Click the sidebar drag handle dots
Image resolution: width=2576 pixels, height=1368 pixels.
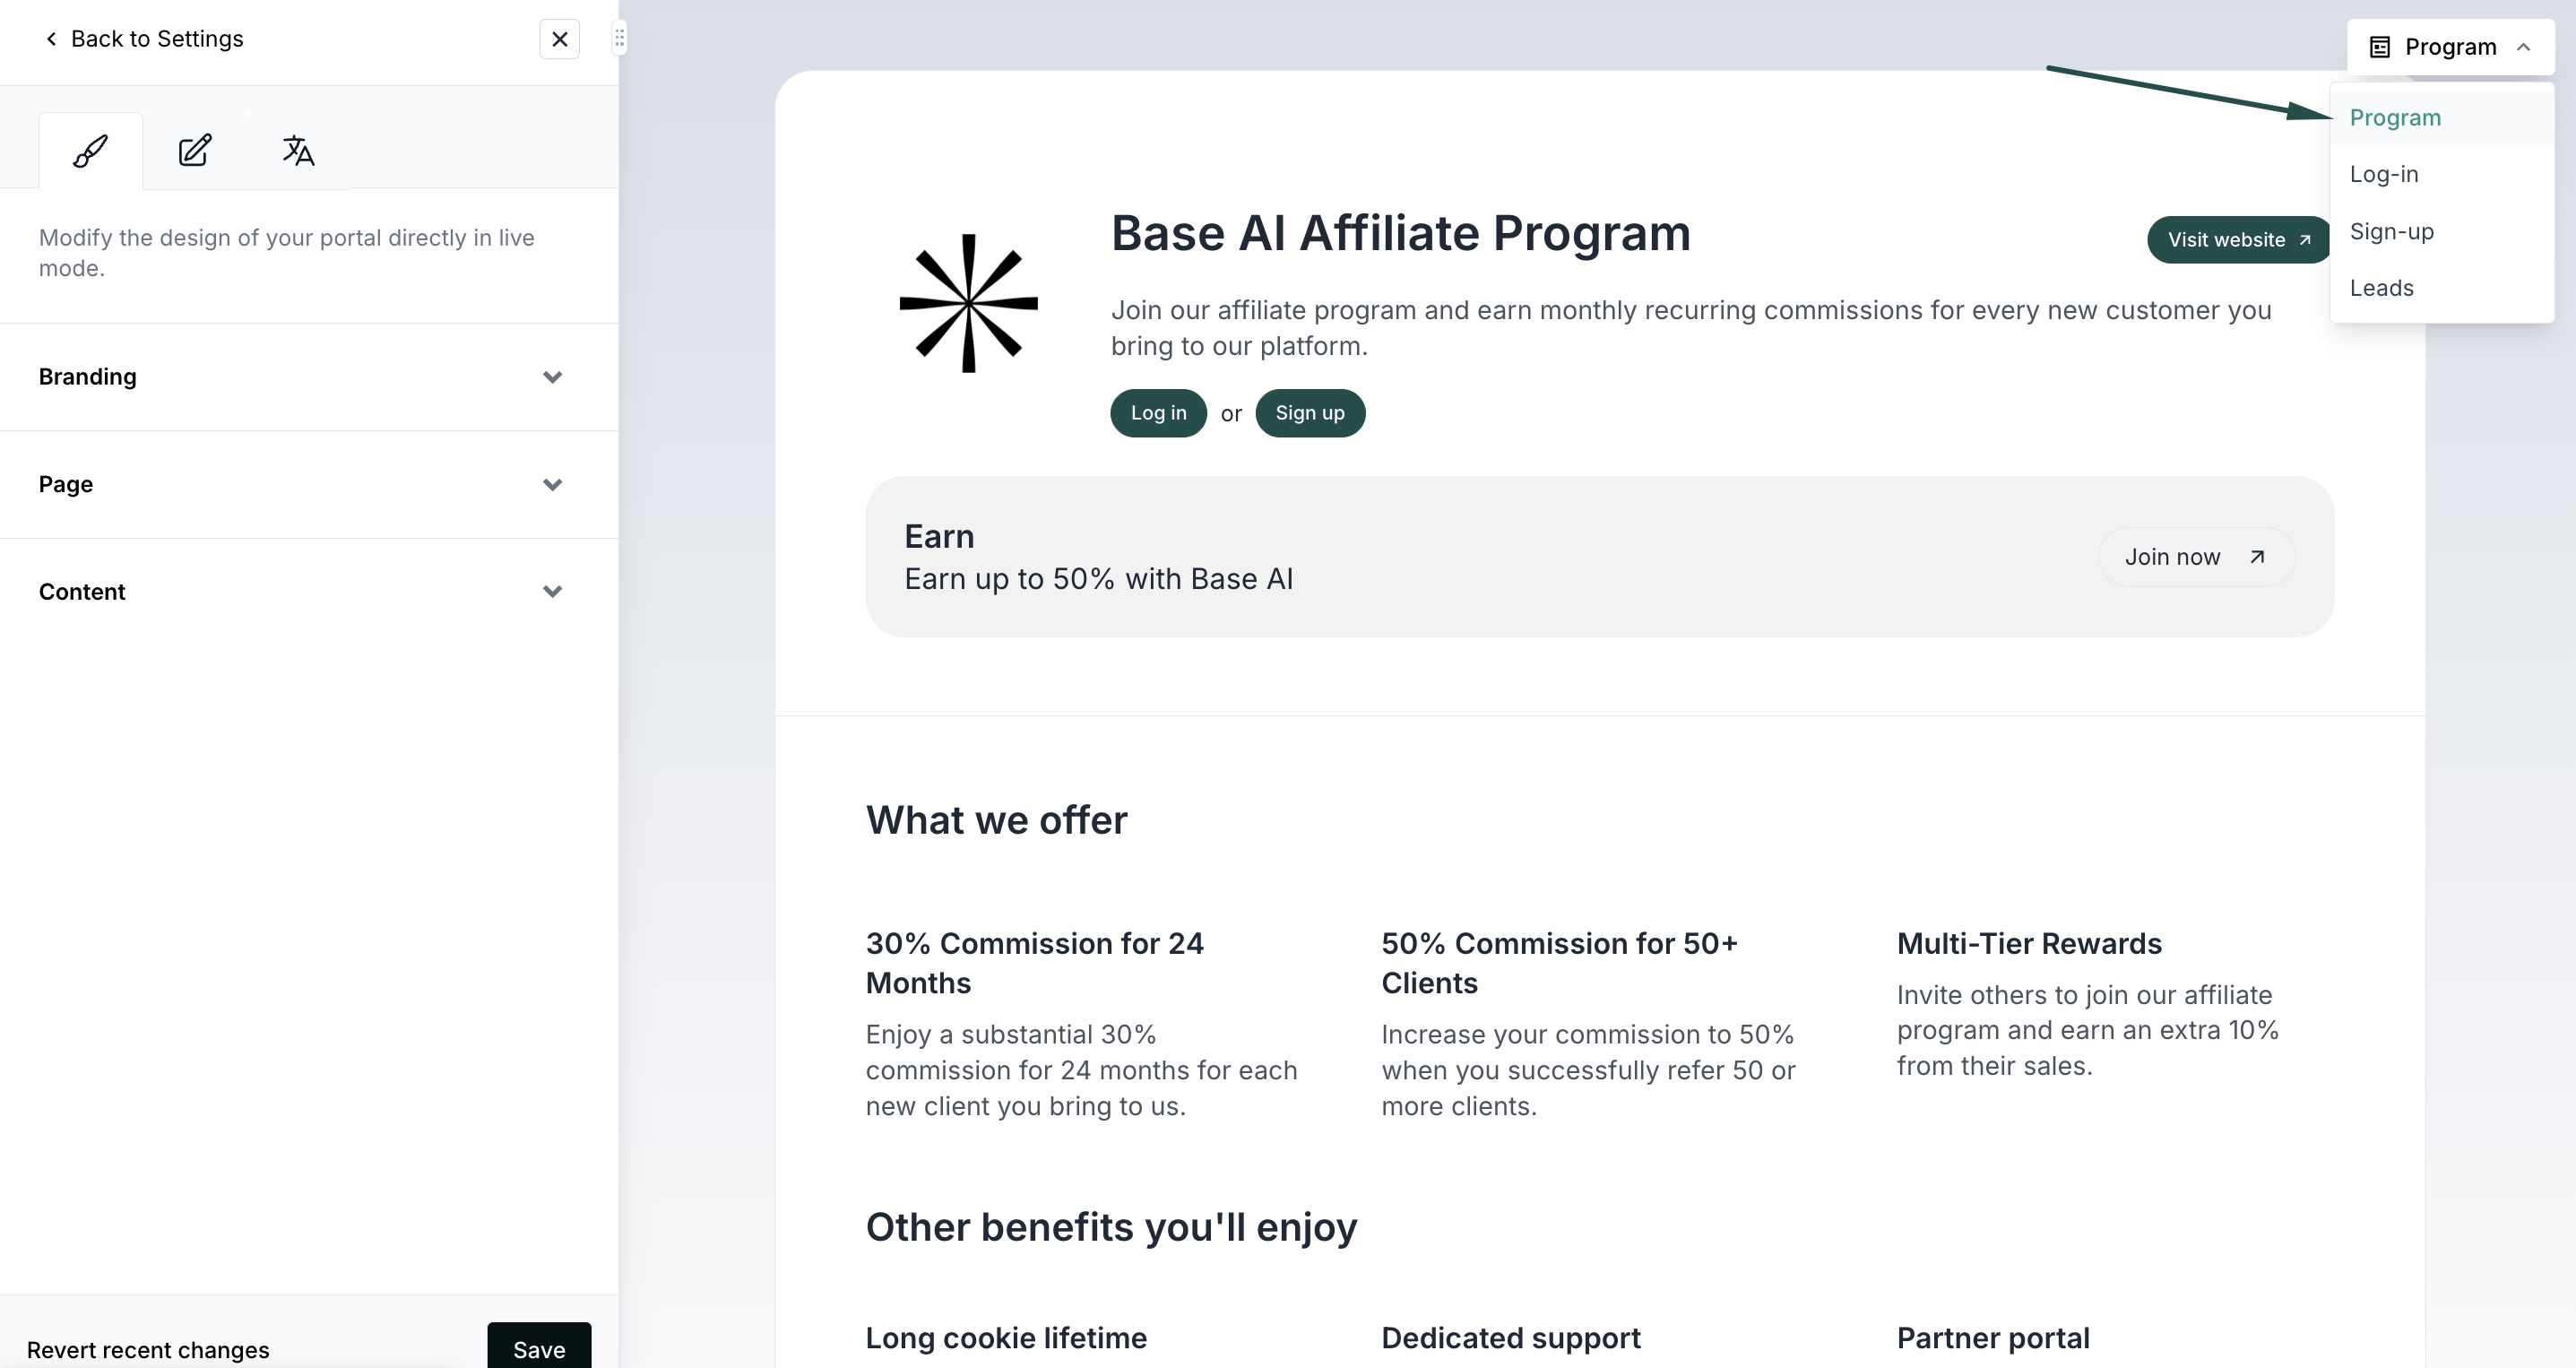click(620, 39)
